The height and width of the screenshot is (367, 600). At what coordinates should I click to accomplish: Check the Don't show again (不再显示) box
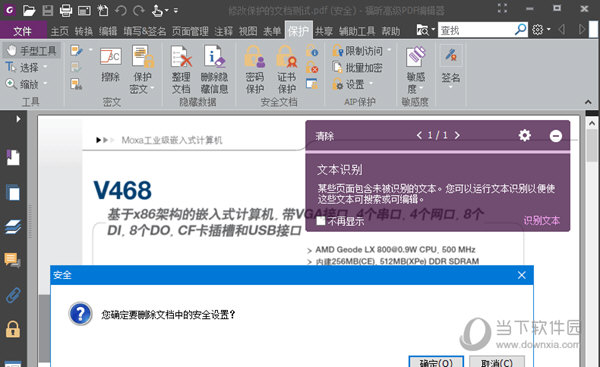coord(321,221)
